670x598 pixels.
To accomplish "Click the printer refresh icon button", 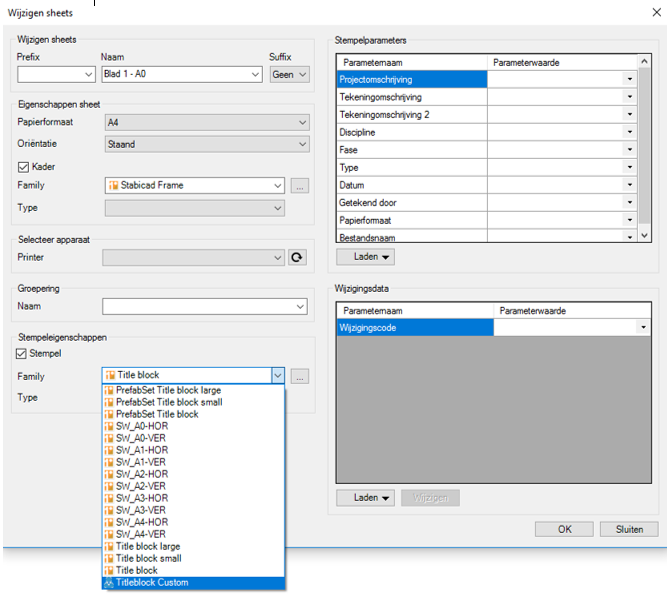I will pos(297,257).
